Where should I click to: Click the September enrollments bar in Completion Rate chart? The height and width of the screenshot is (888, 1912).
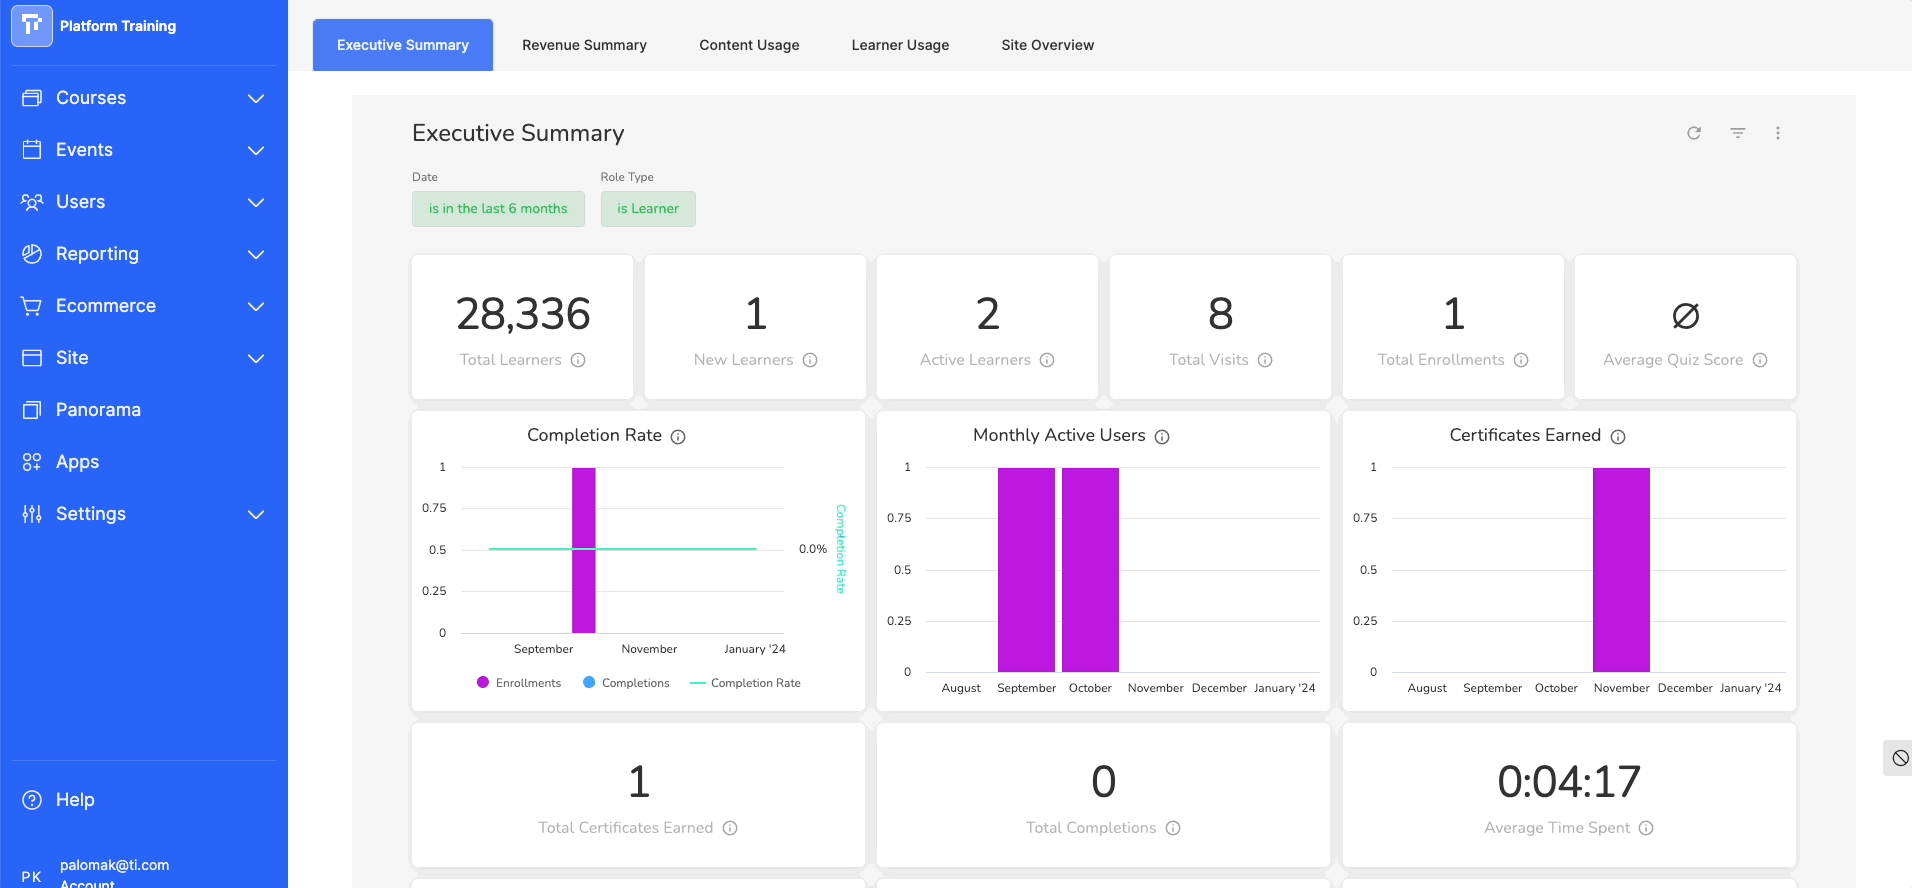584,550
